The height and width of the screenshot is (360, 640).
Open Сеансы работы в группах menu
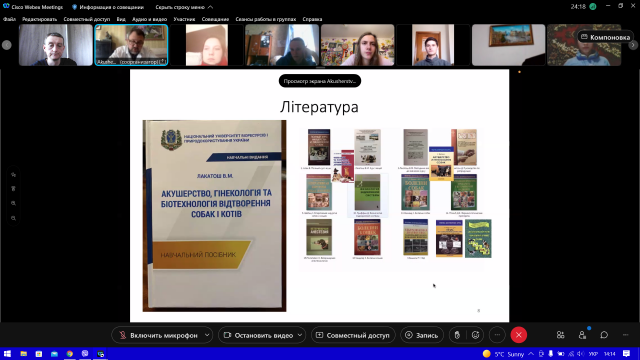(266, 19)
